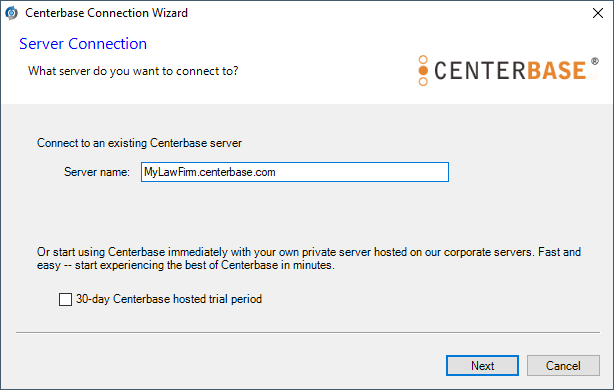Click the Next button
614x390 pixels.
pyautogui.click(x=482, y=365)
